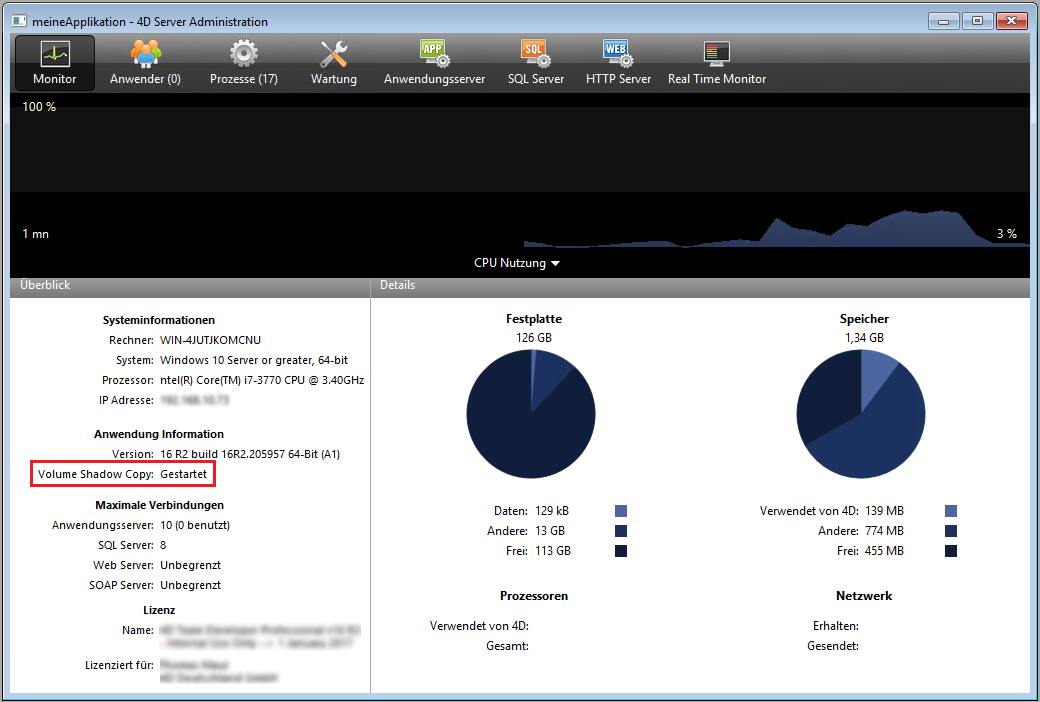
Task: Maximize the 4D Server Administration window
Action: pos(977,20)
